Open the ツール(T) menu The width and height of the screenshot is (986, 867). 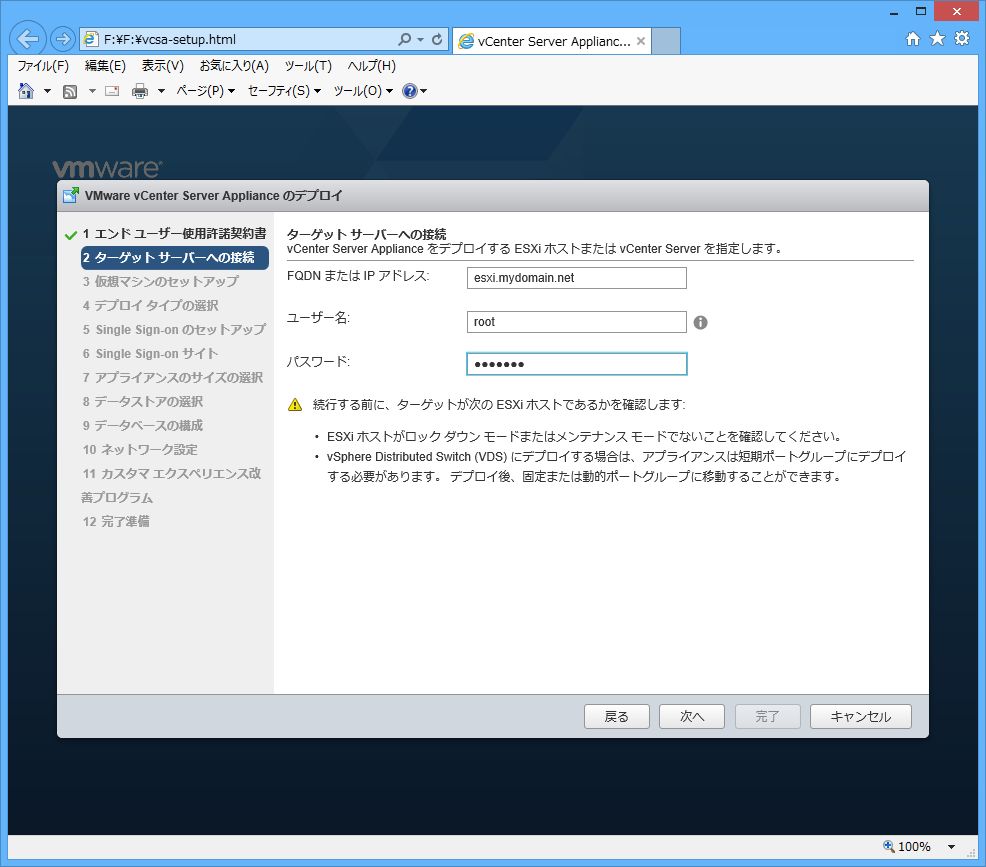pos(308,66)
